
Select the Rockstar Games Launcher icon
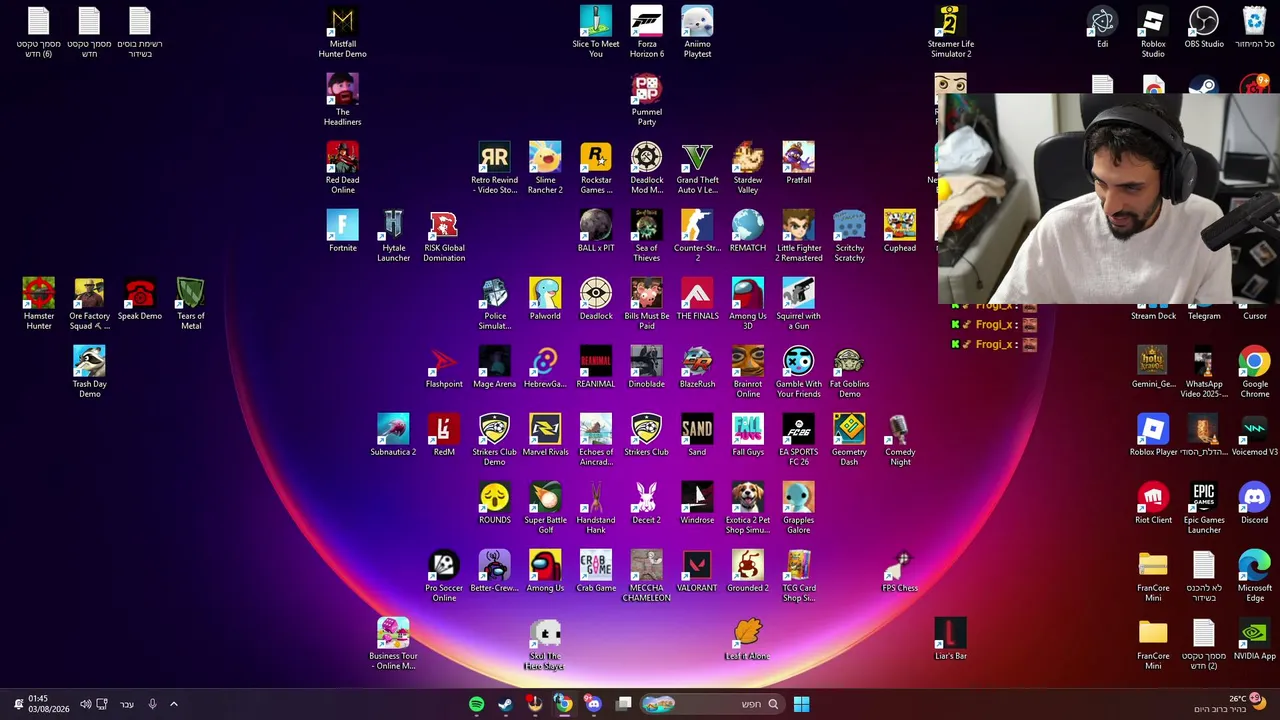point(596,169)
